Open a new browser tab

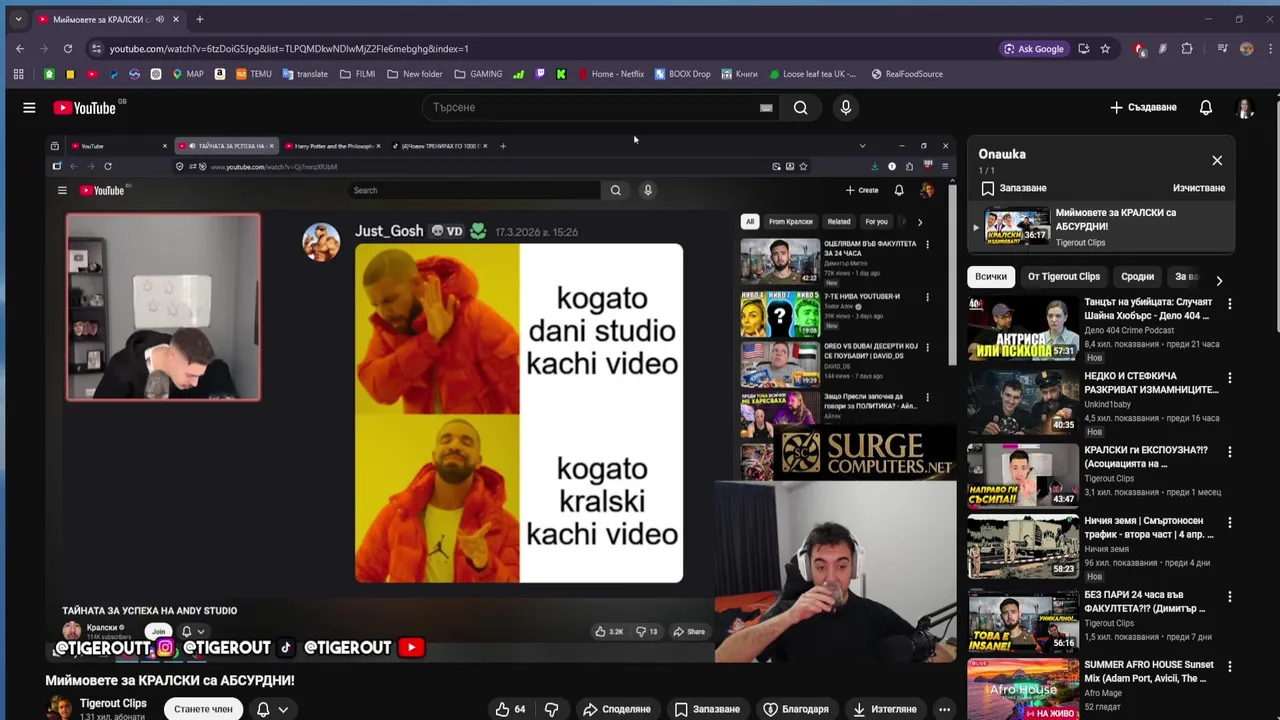tap(199, 19)
